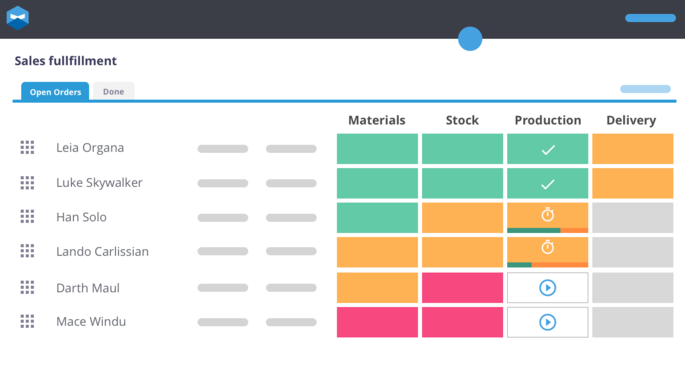The image size is (685, 386).
Task: Click the drag handle for Luke Skywalker
Action: pyautogui.click(x=27, y=183)
